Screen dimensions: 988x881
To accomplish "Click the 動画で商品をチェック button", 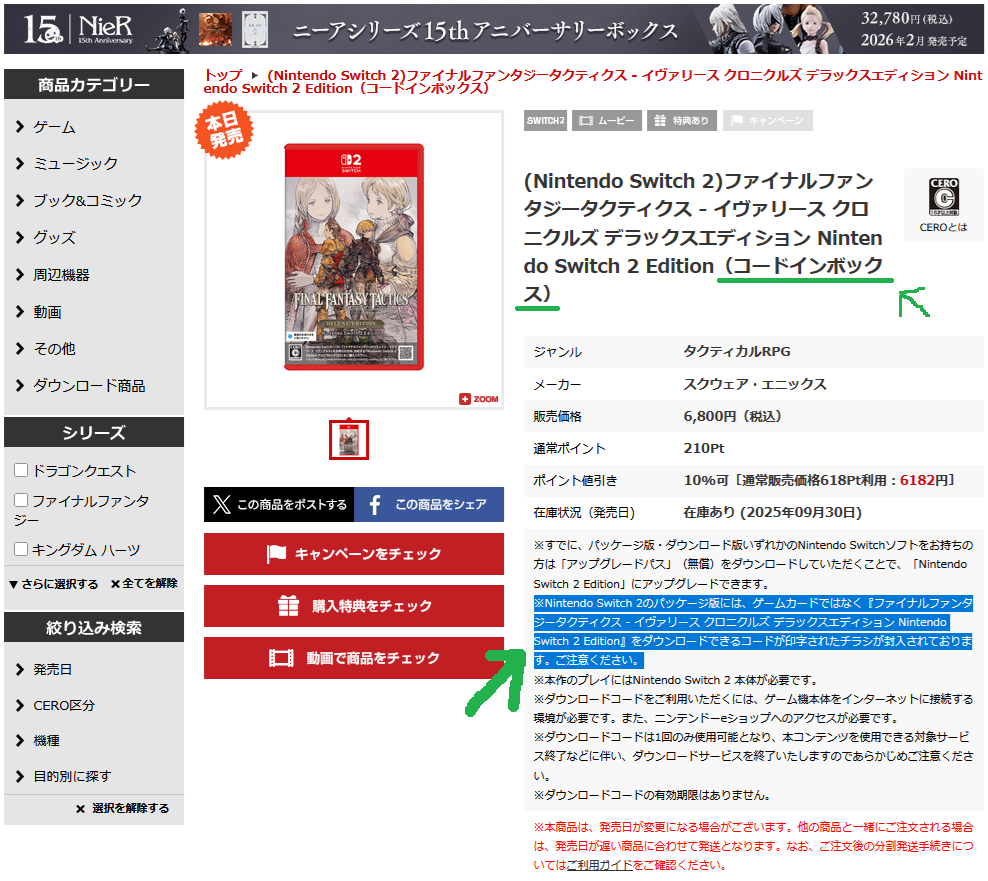I will pyautogui.click(x=354, y=658).
